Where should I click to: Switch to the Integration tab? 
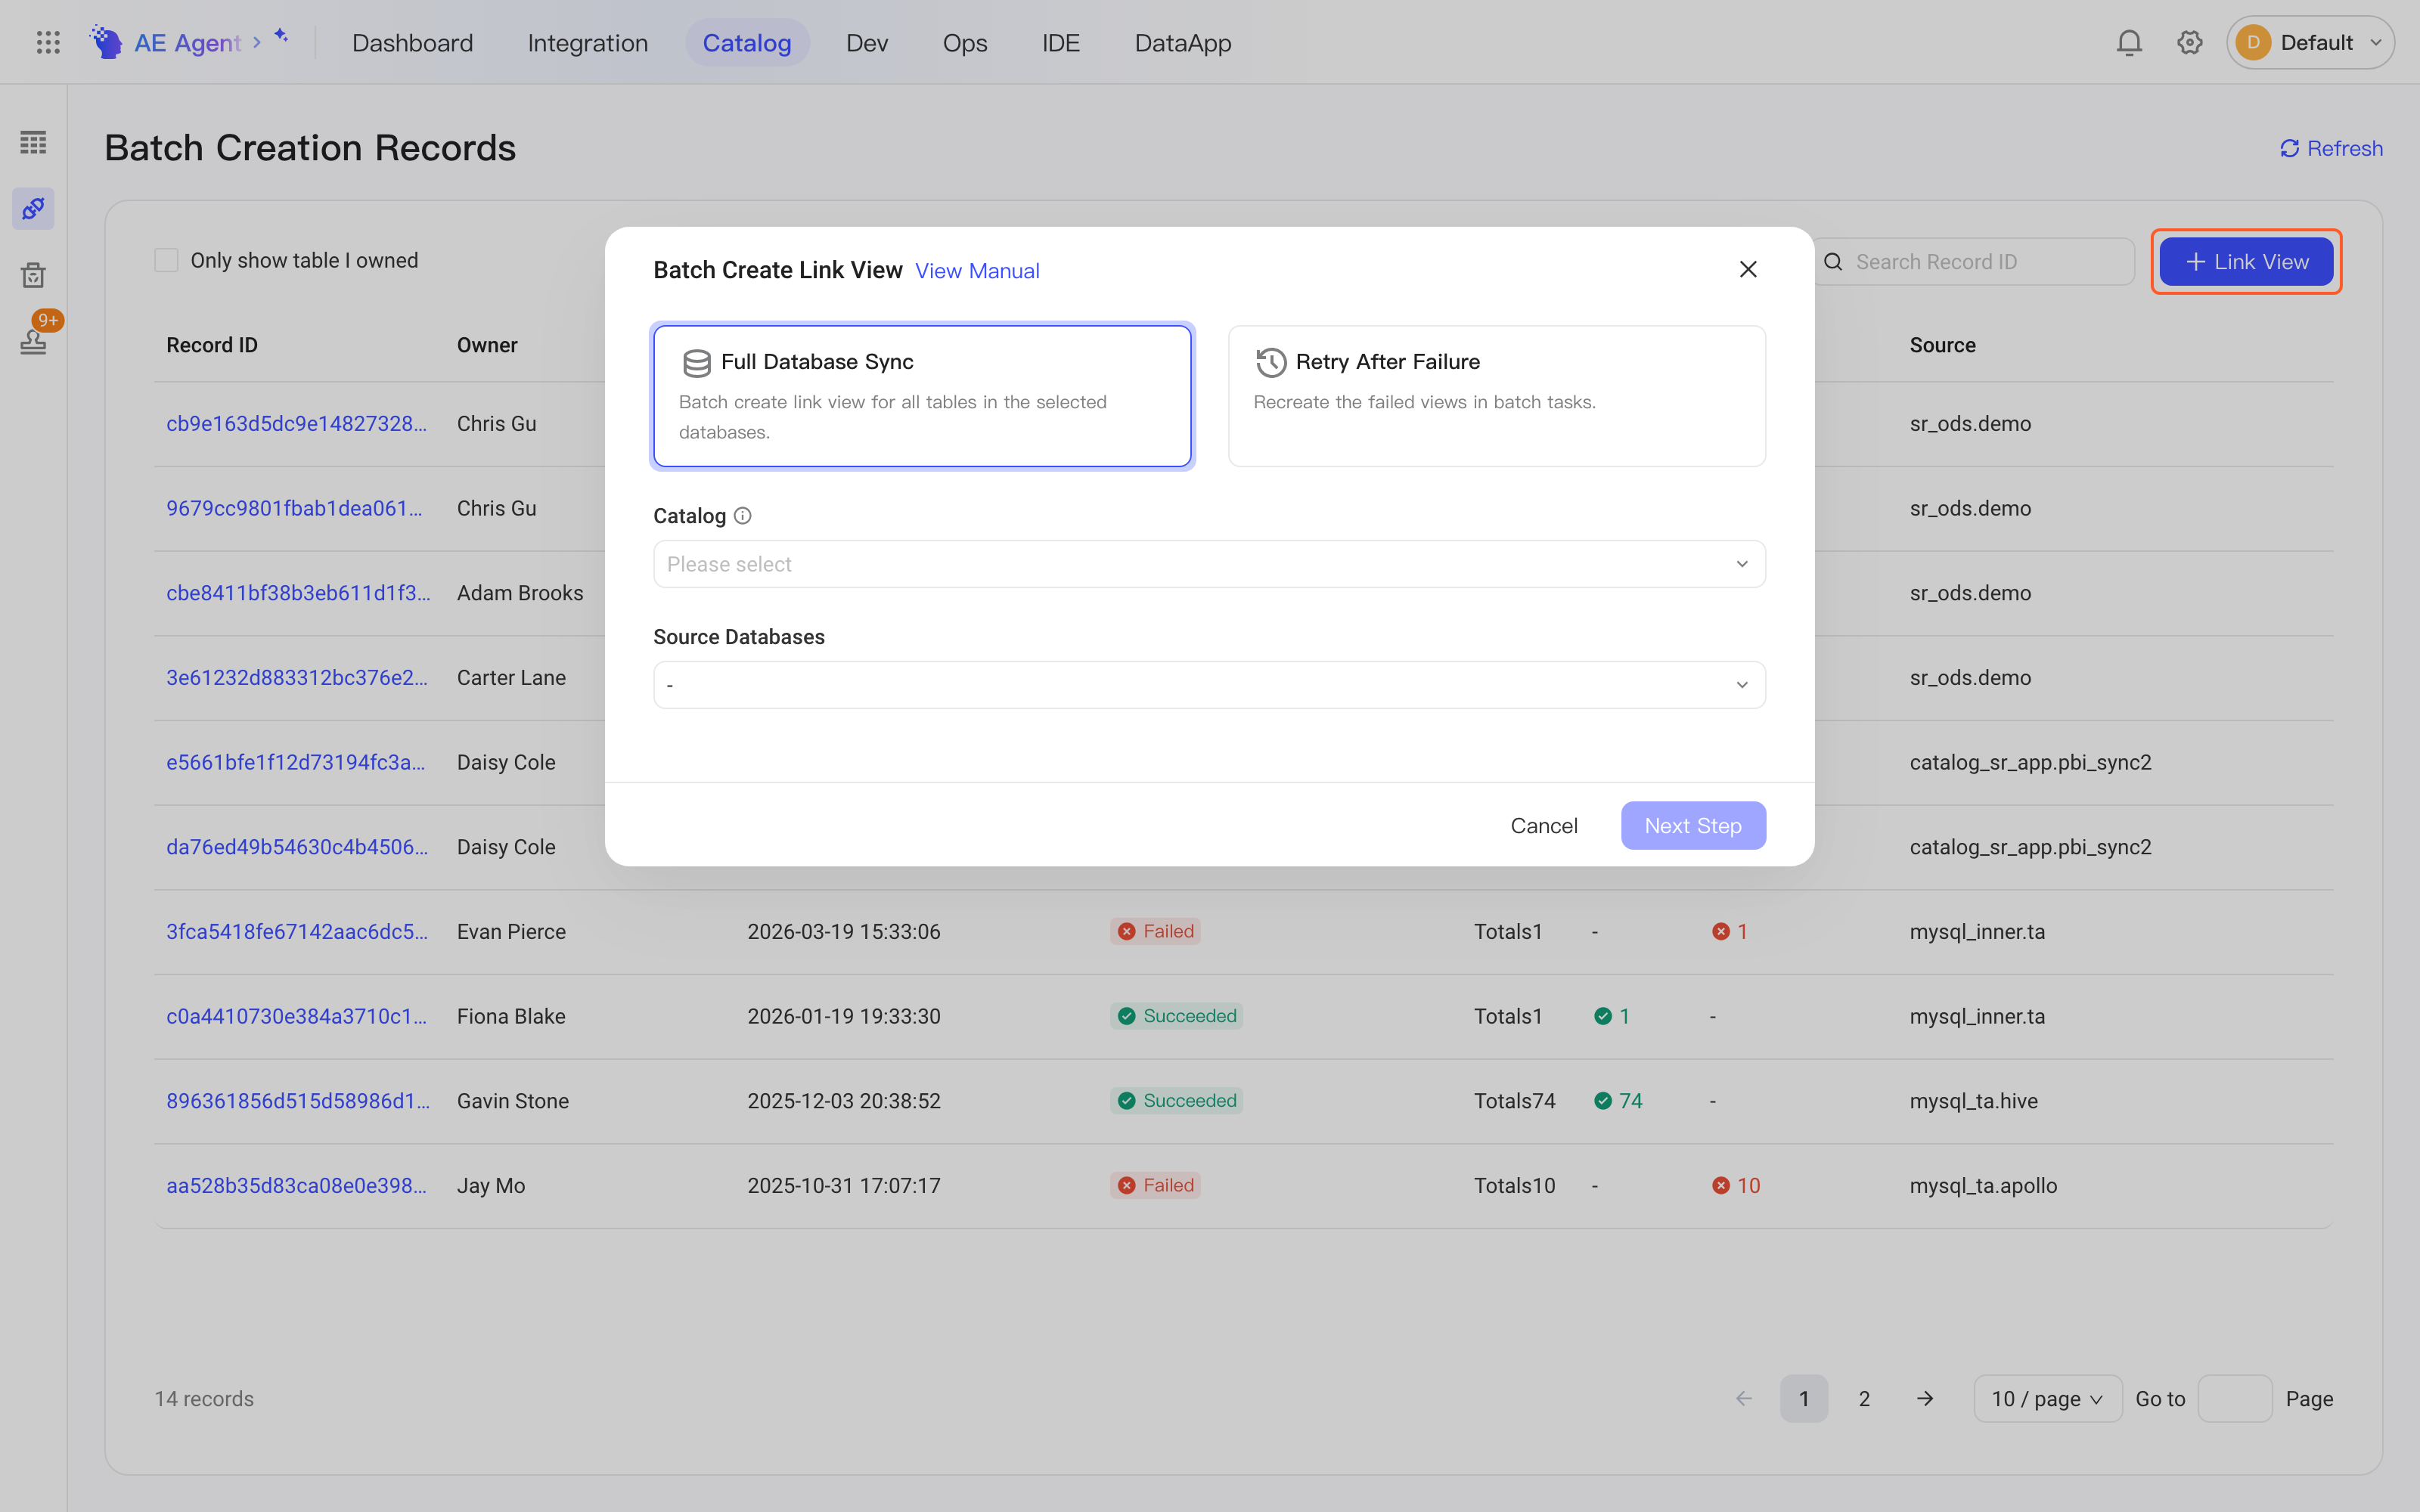click(587, 42)
